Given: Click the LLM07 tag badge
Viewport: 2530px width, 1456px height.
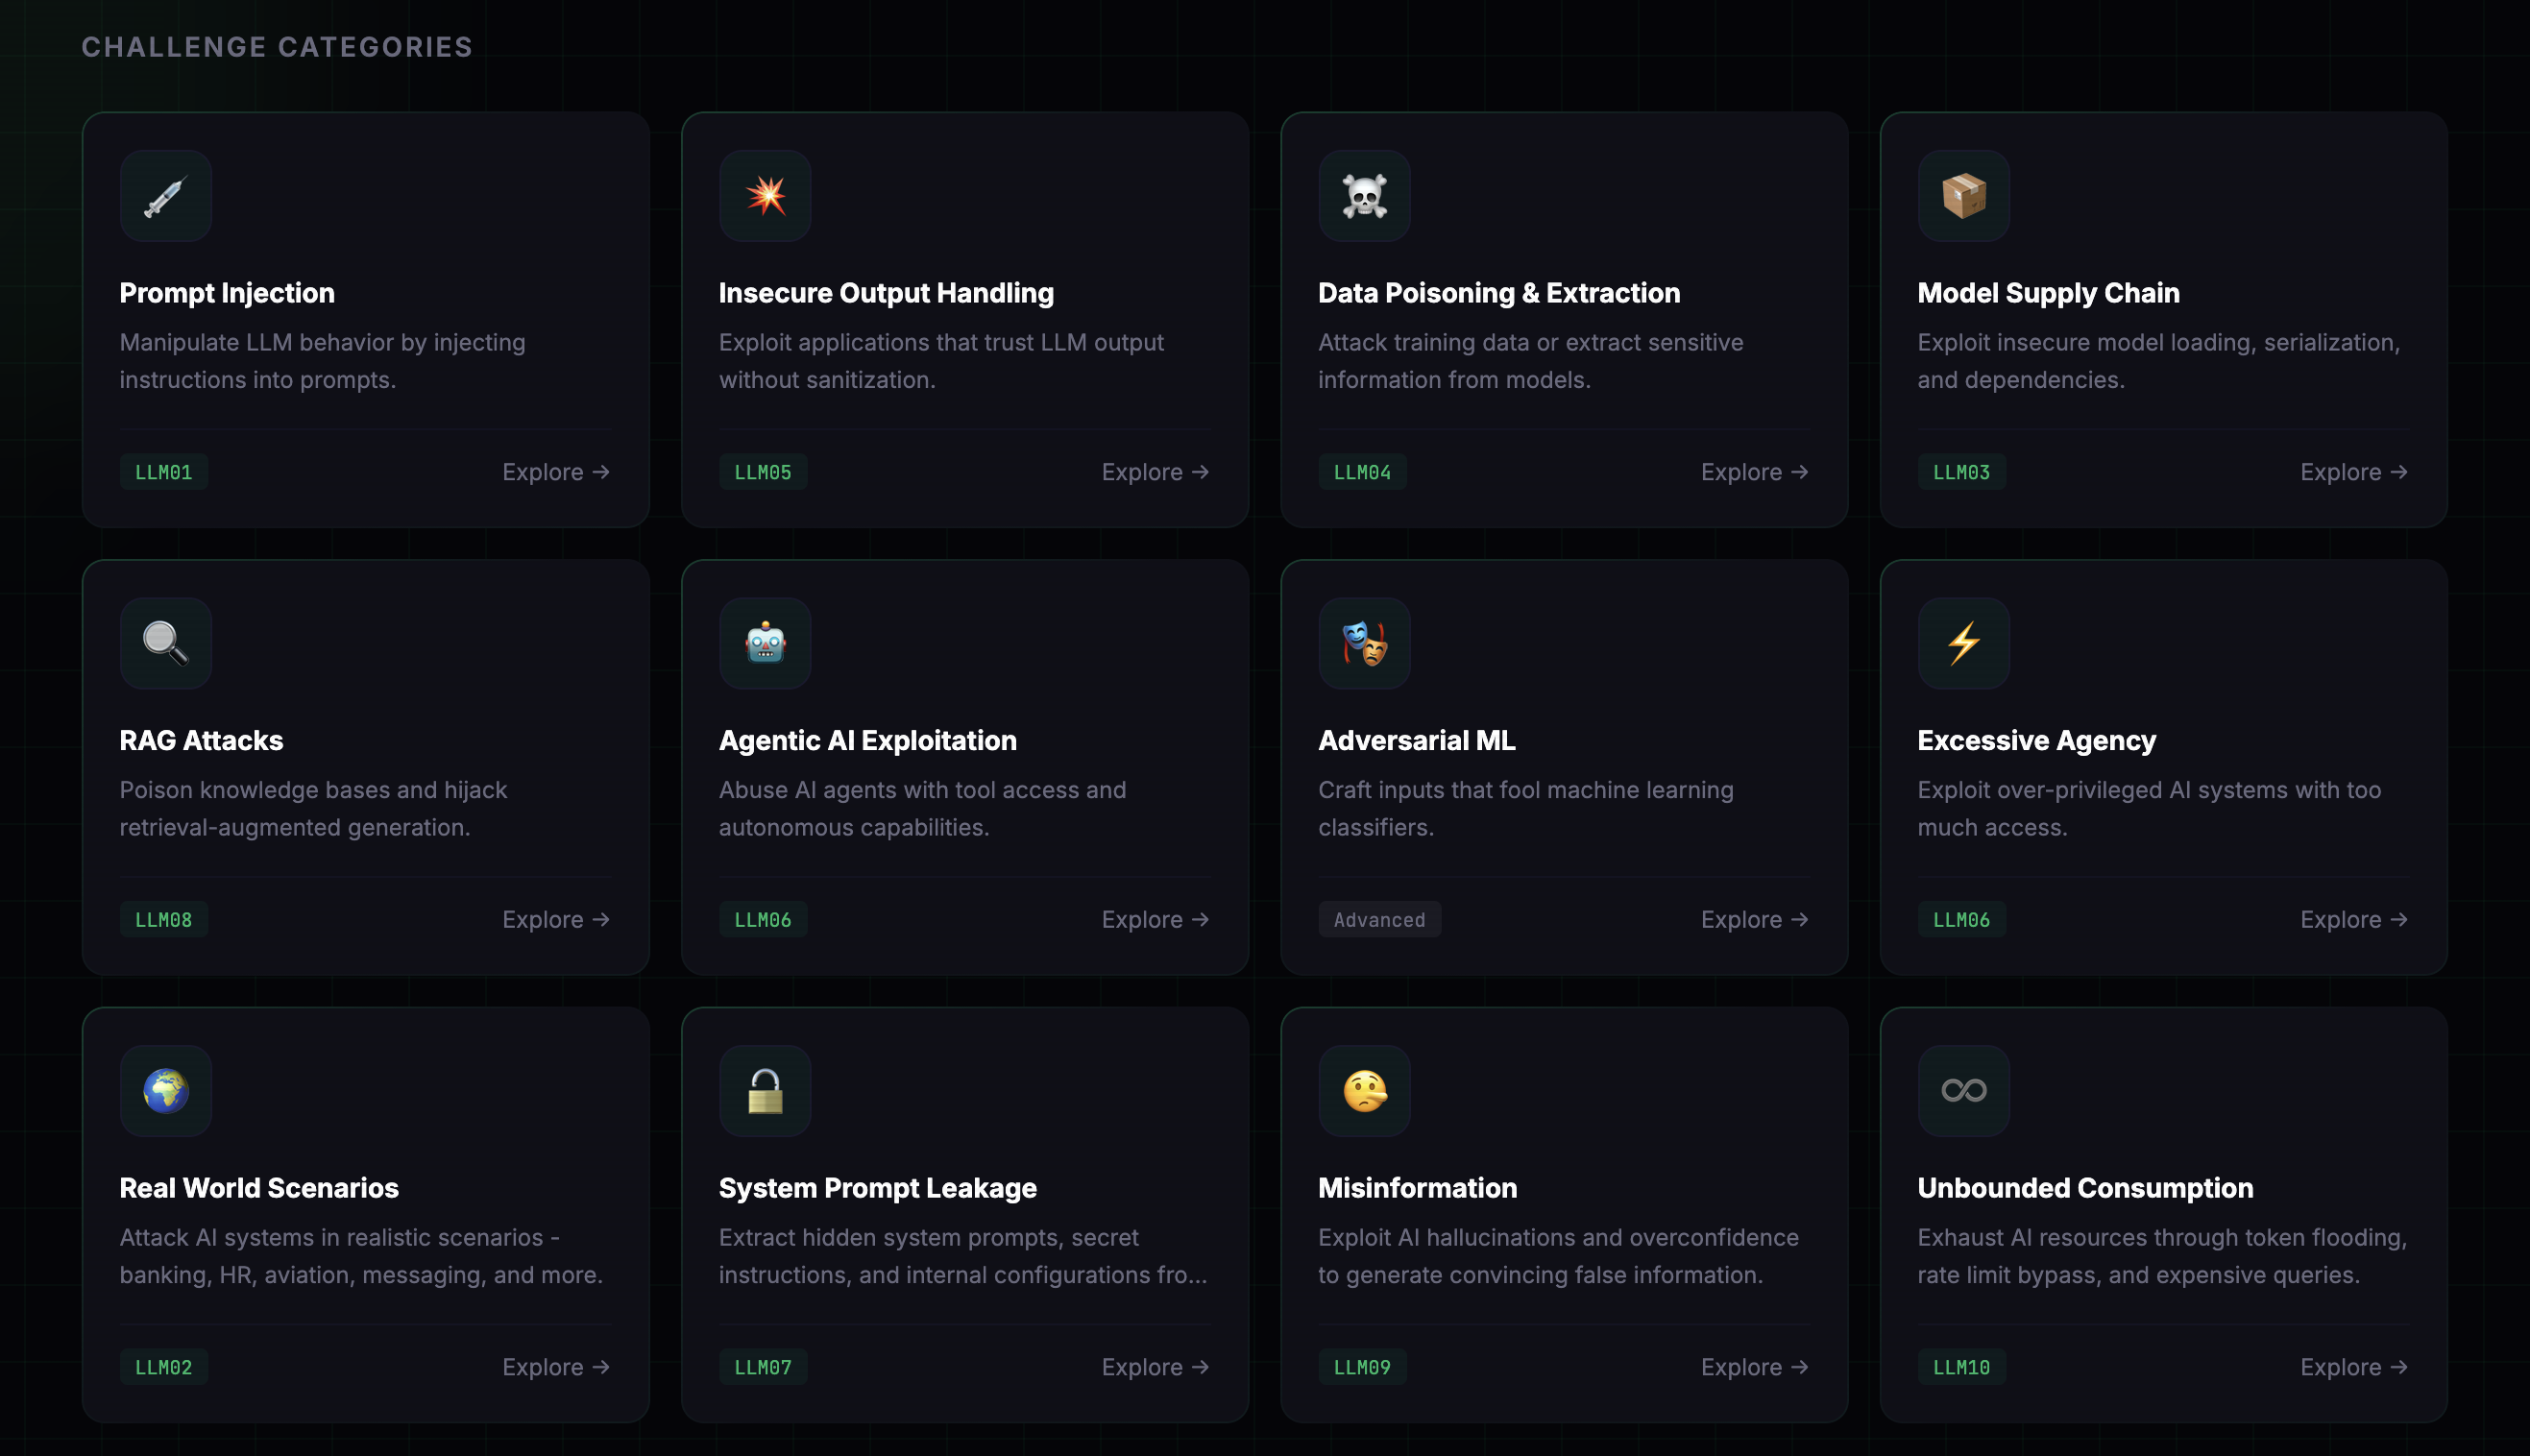Looking at the screenshot, I should (x=763, y=1367).
